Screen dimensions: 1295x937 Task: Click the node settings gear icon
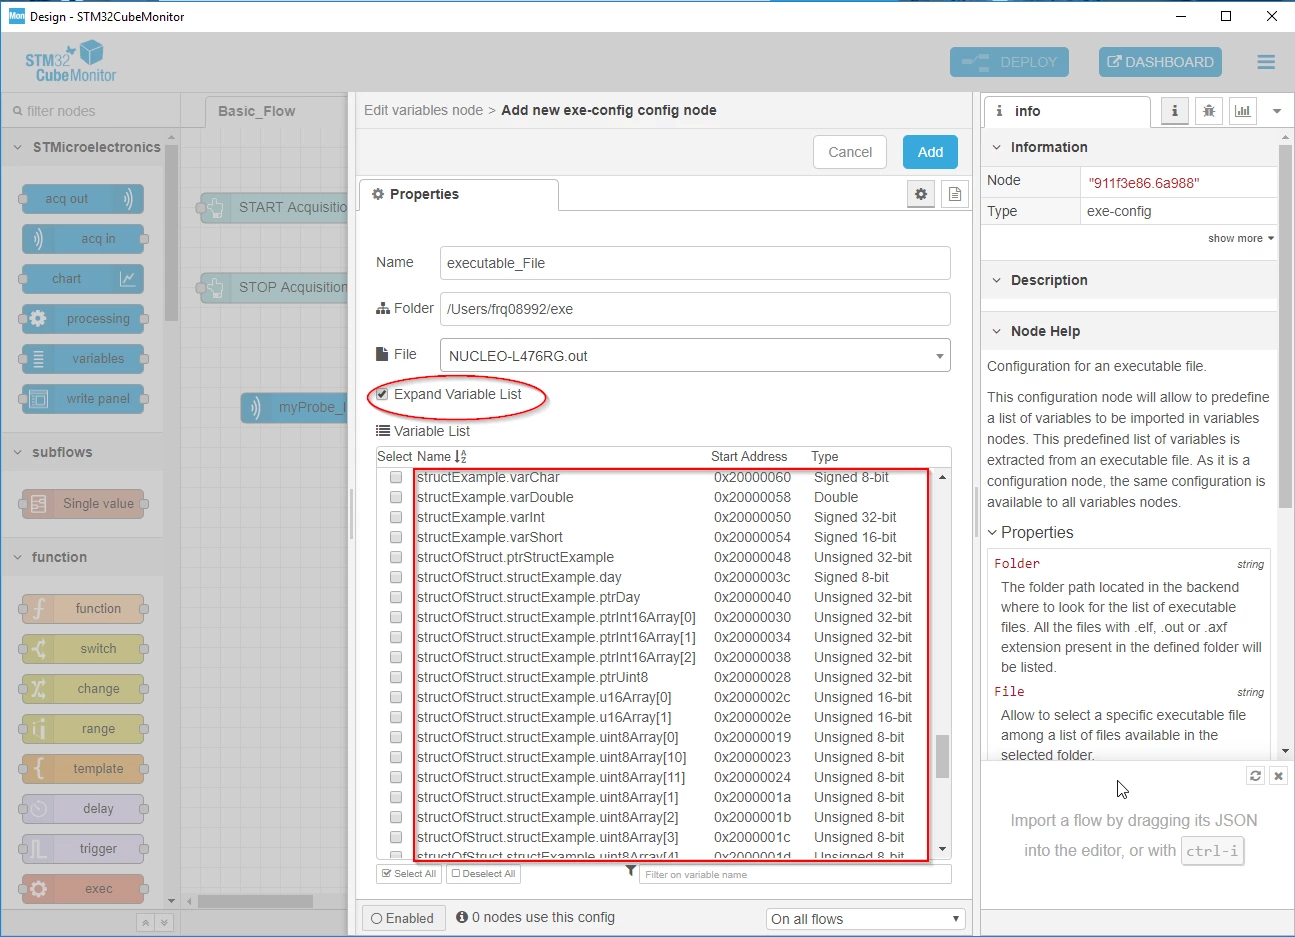click(921, 194)
